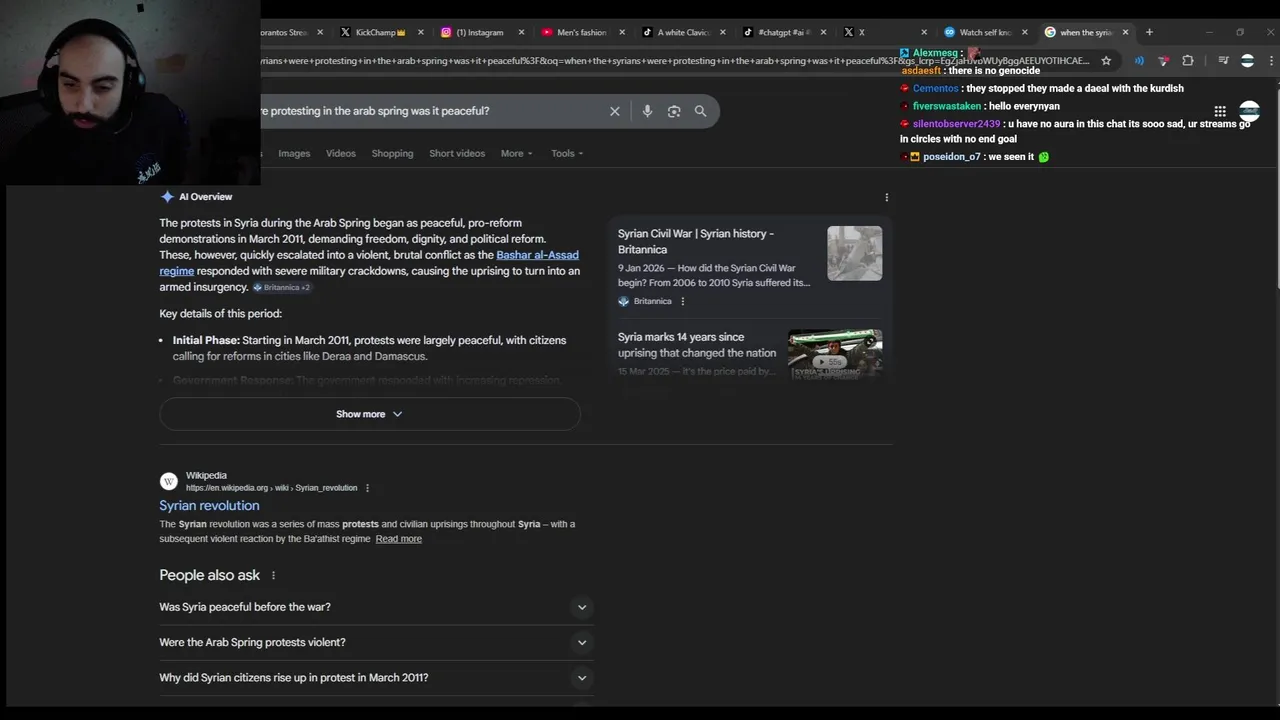Open the Wikipedia URL breadcrumb Syrian_revolution
Image resolution: width=1280 pixels, height=720 pixels.
[271, 488]
